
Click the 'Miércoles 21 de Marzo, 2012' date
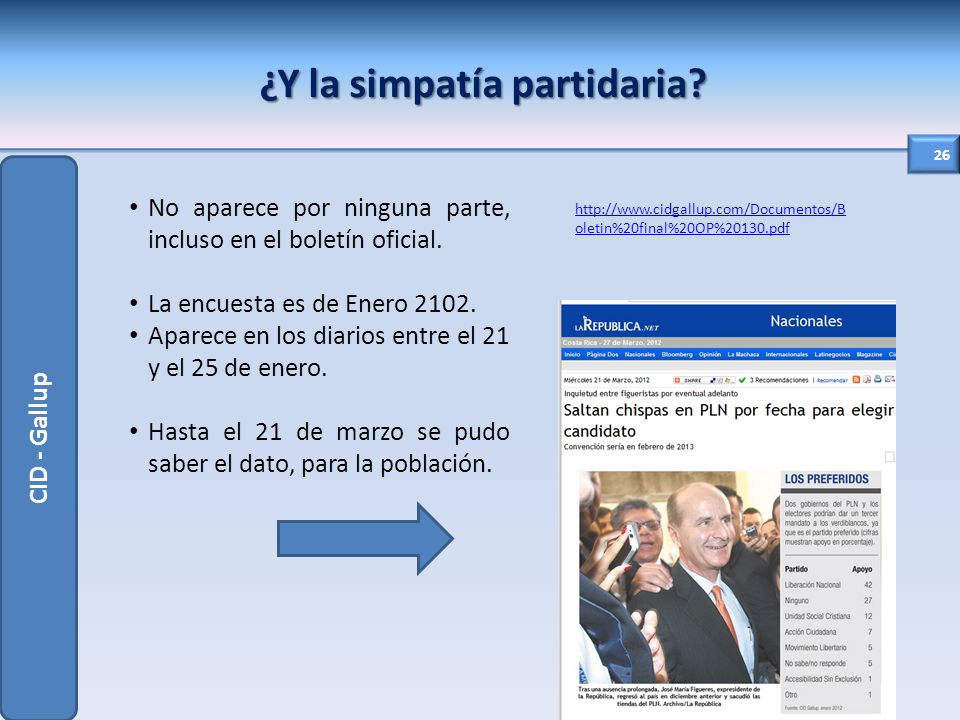click(606, 380)
